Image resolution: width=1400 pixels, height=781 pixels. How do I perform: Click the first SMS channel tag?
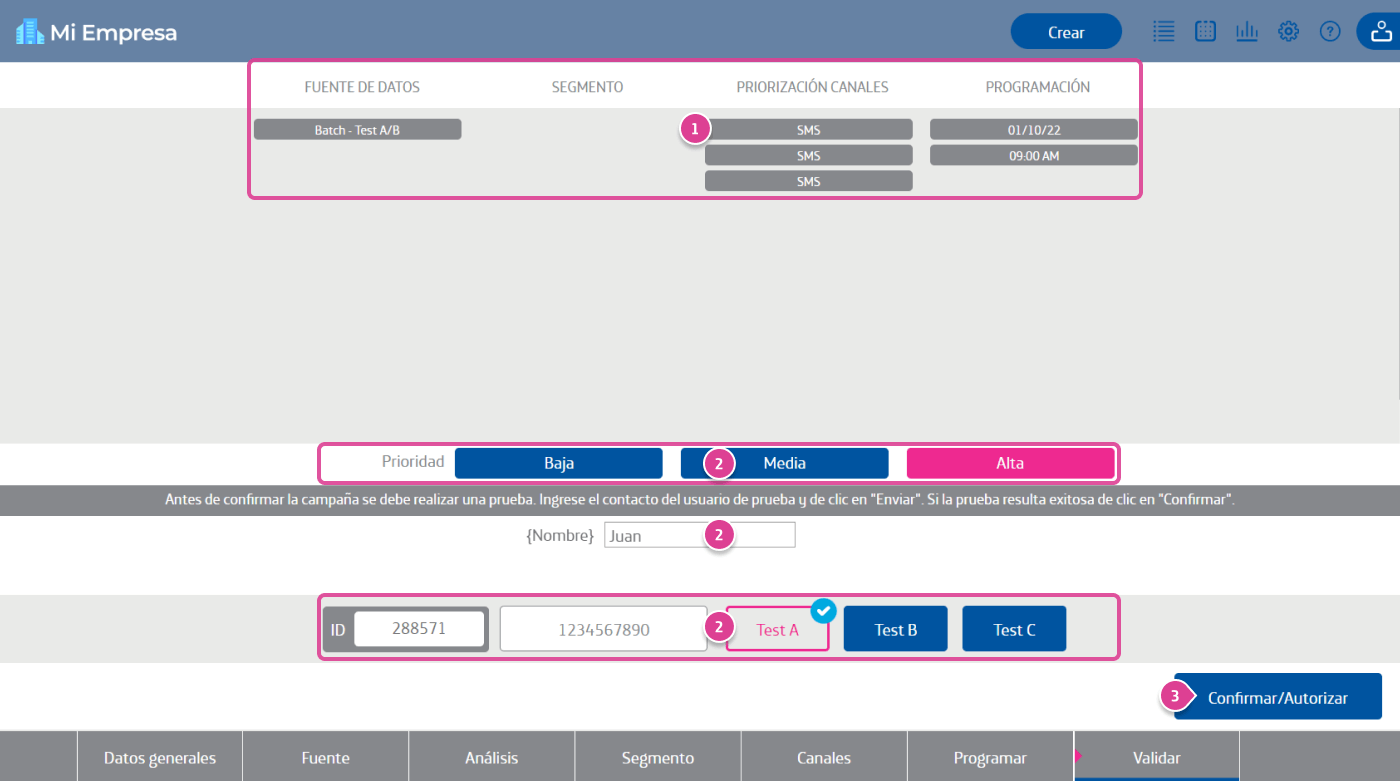pos(809,130)
